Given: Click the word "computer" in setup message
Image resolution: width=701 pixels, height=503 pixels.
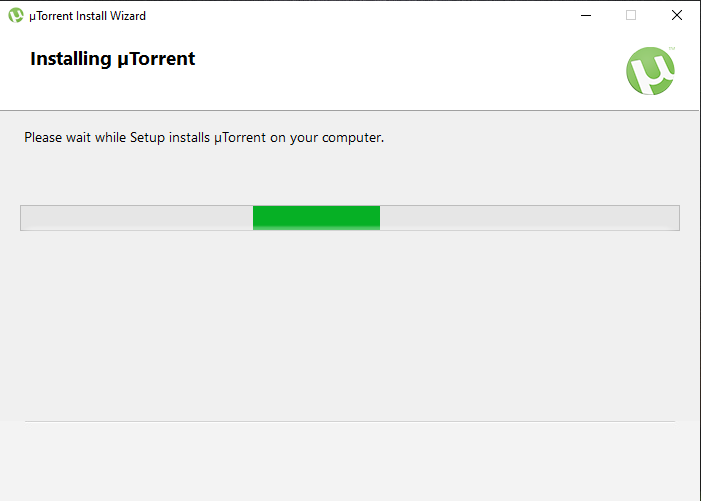Looking at the screenshot, I should click(x=351, y=138).
